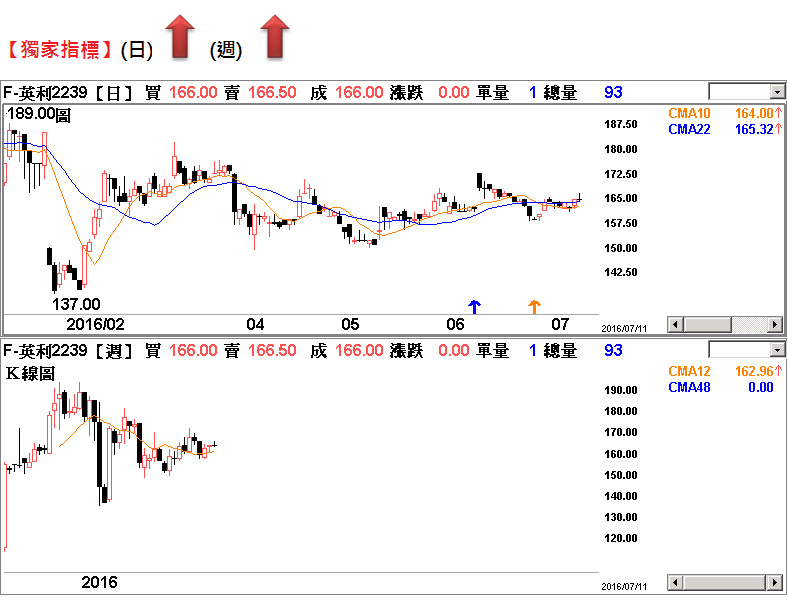Click the 2016/02 date axis label

click(95, 324)
